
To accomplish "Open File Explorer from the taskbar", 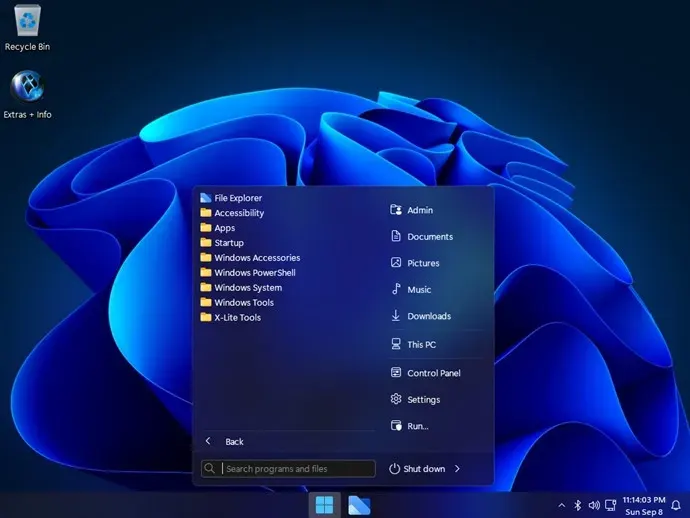I will [359, 505].
